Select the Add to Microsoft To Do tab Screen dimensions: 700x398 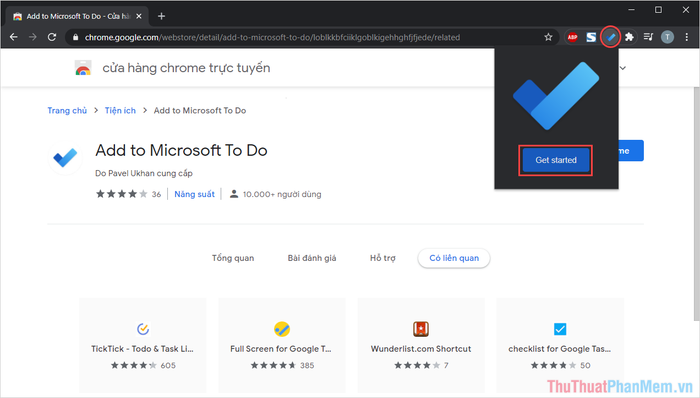pyautogui.click(x=77, y=16)
